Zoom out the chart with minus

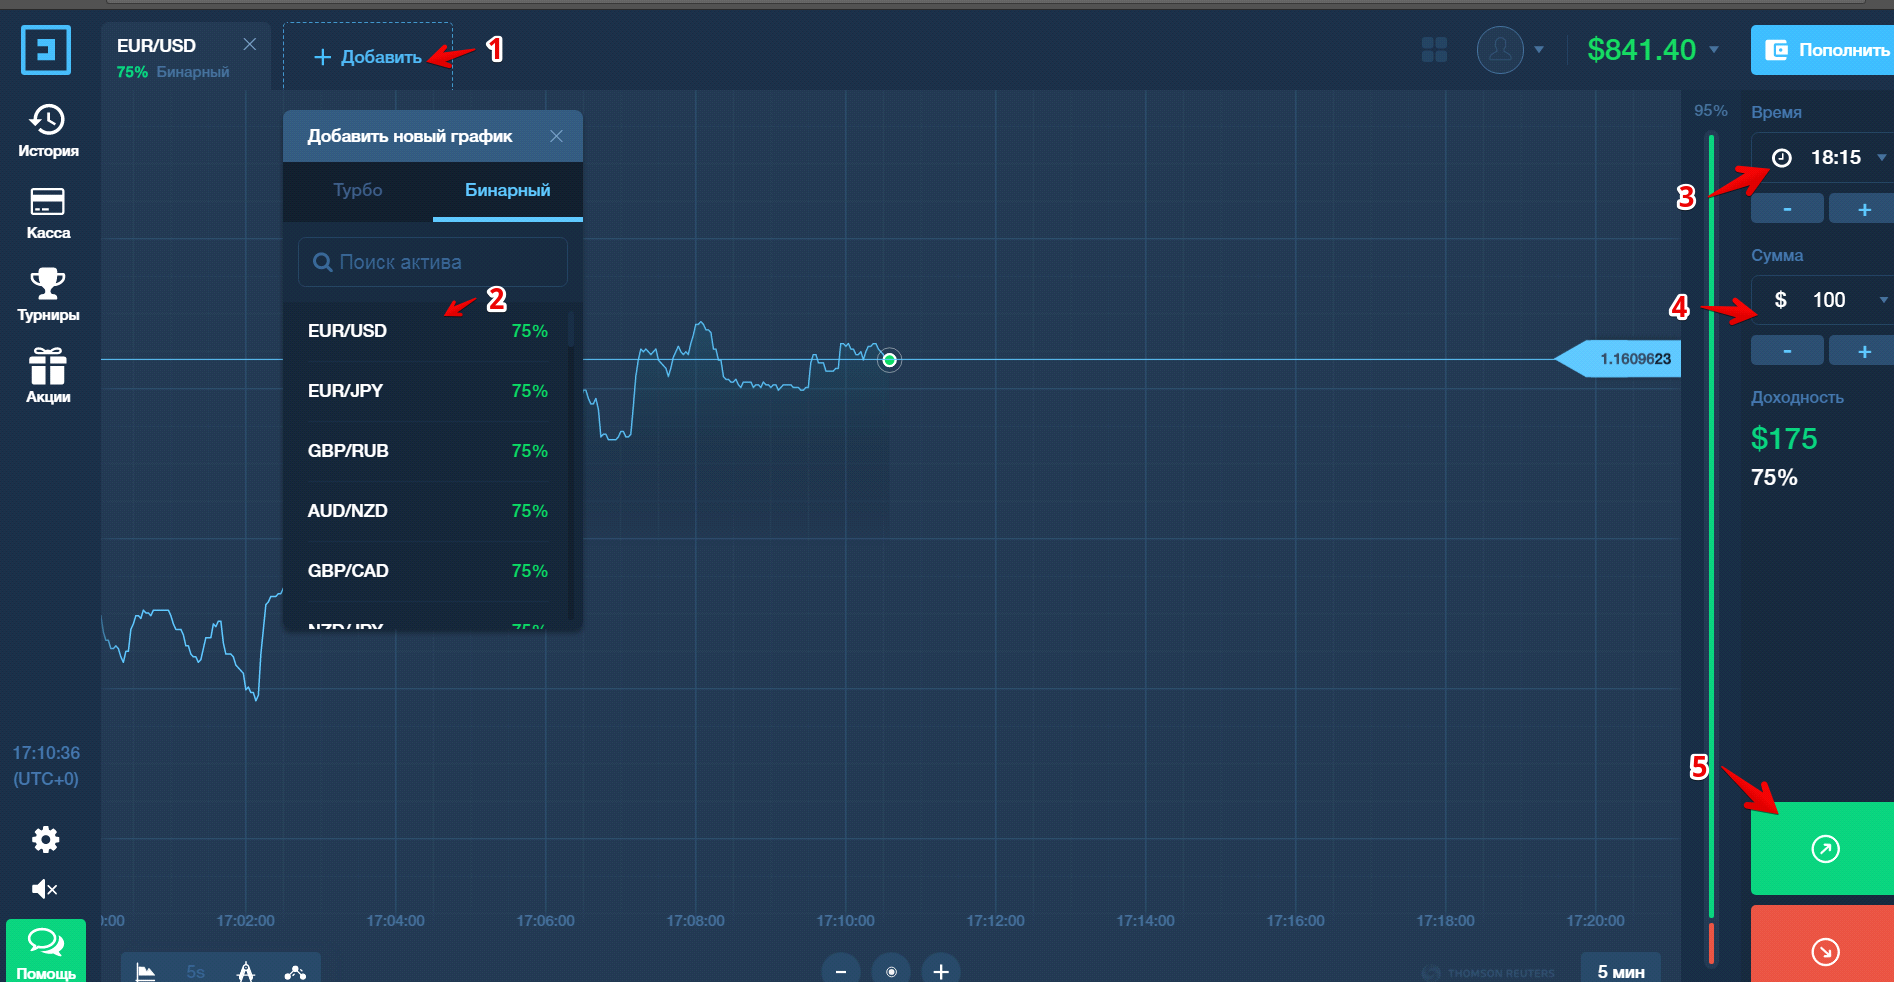coord(841,971)
